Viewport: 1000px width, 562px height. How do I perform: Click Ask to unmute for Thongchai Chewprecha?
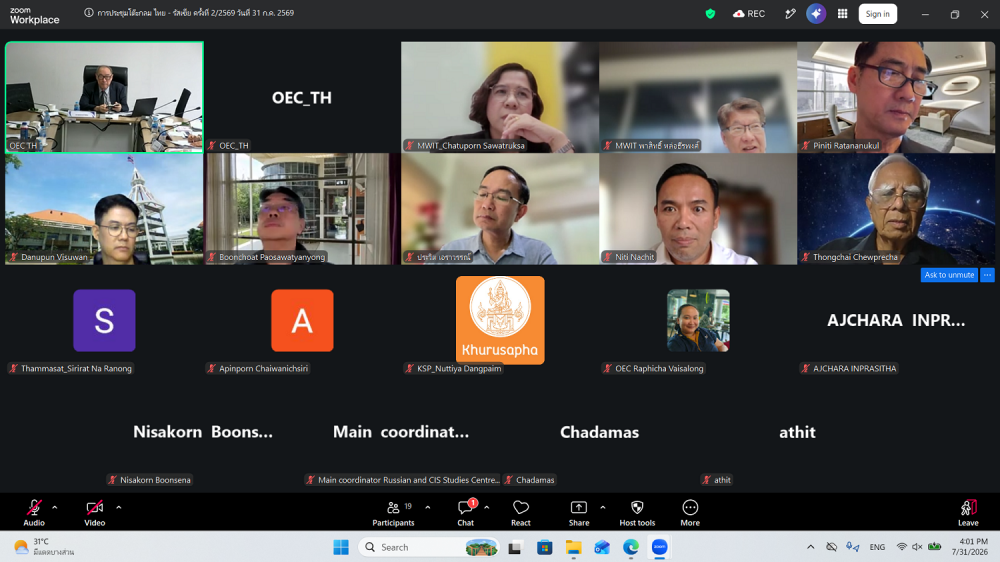coord(949,275)
